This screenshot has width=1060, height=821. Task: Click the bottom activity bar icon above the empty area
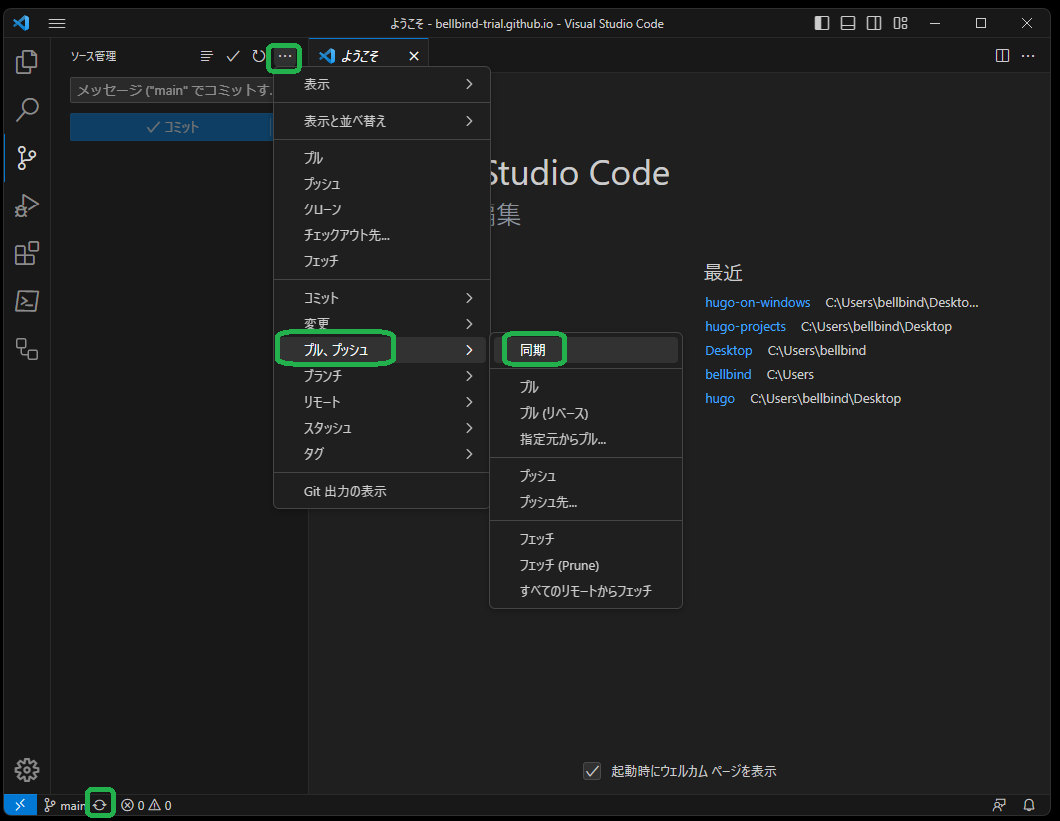tap(27, 349)
